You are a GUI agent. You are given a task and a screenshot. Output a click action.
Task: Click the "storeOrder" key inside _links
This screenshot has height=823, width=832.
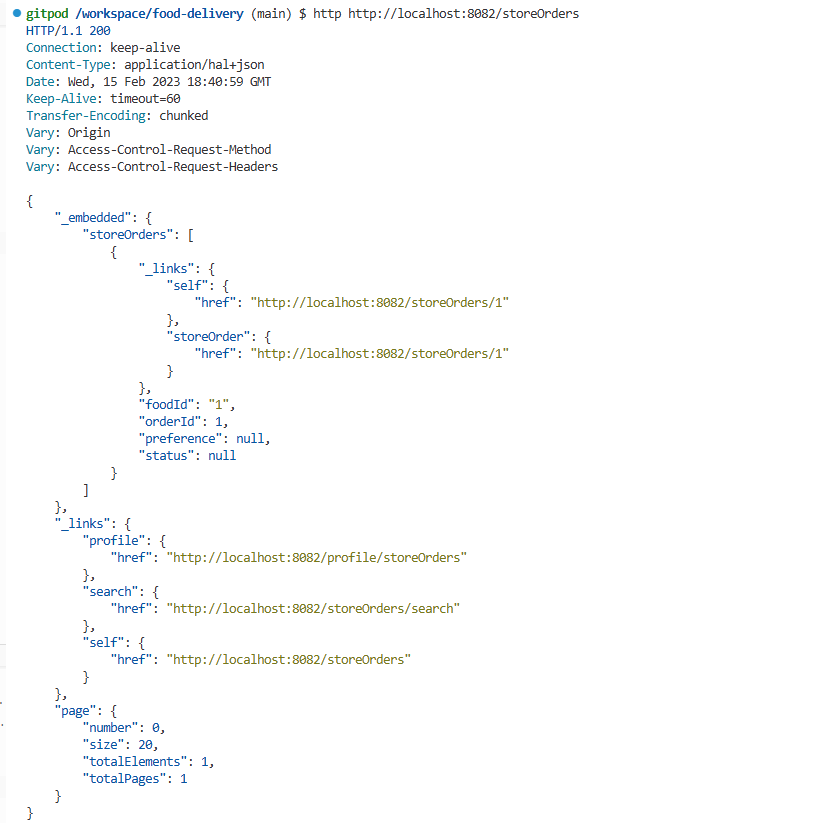208,336
